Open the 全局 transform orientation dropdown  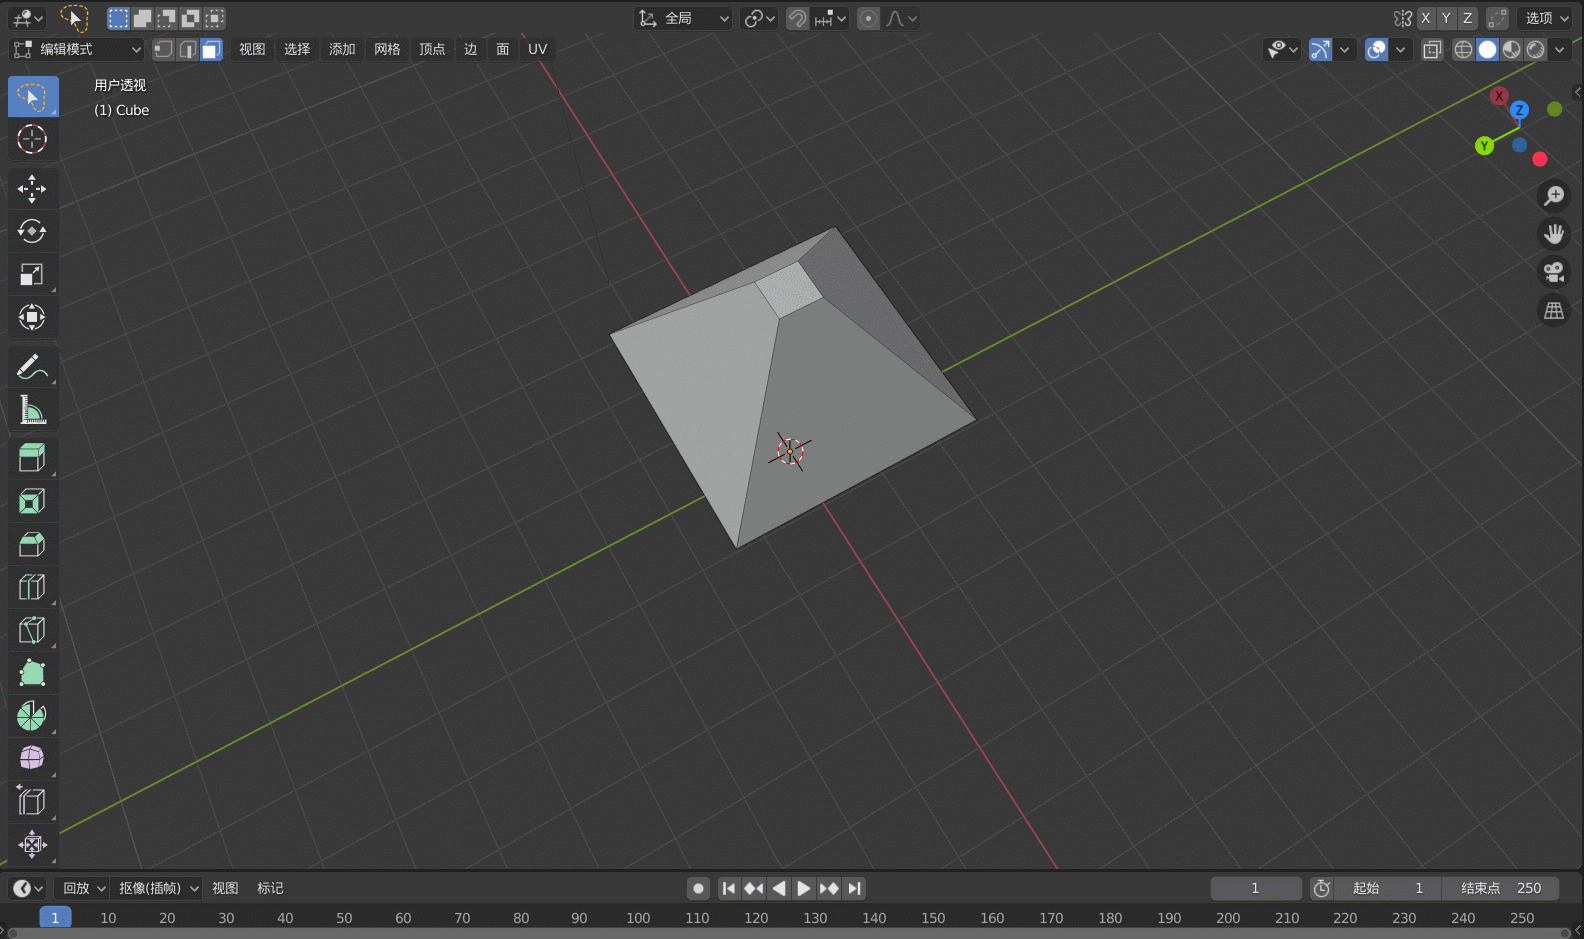(683, 18)
